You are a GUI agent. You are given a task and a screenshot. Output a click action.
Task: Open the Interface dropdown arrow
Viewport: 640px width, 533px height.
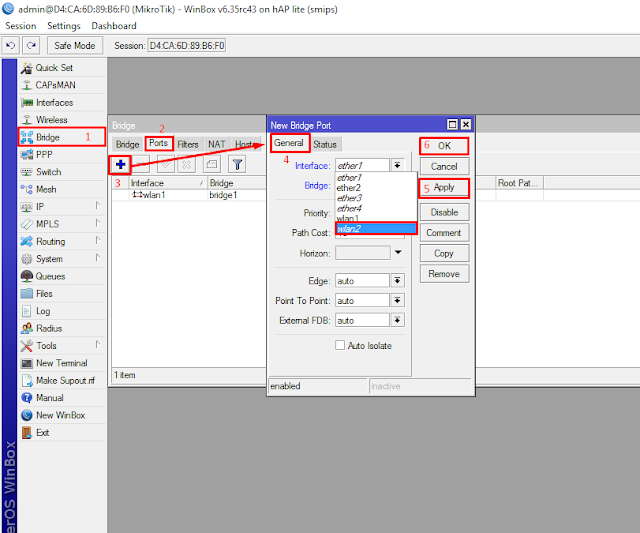point(397,165)
